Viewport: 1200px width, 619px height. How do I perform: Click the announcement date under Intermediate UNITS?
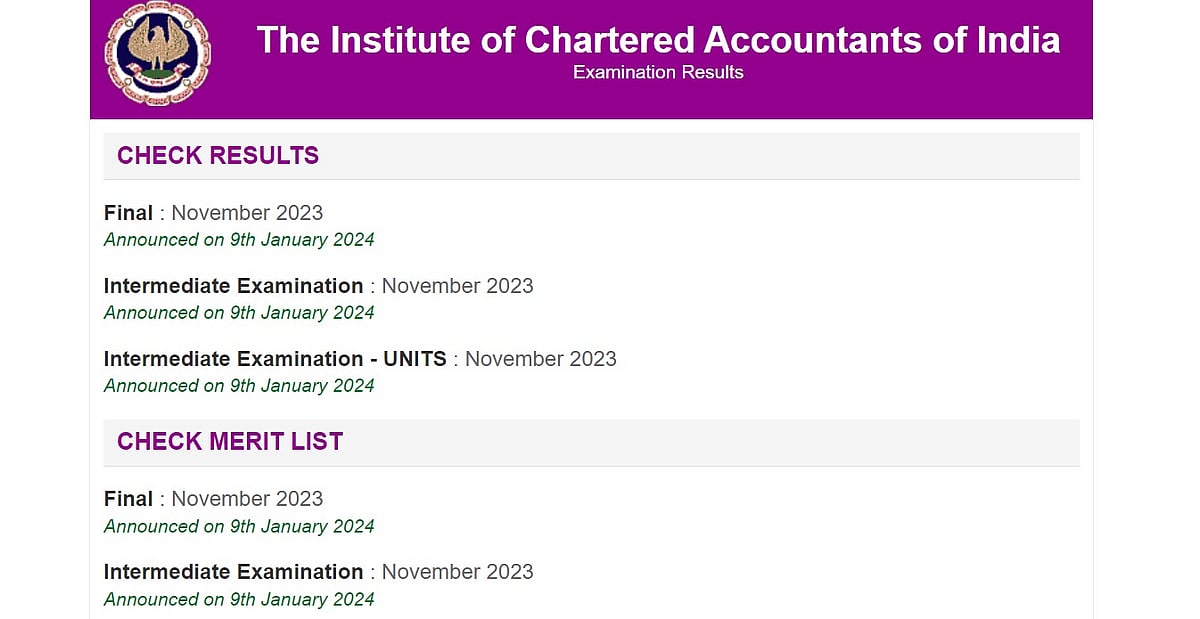[238, 385]
